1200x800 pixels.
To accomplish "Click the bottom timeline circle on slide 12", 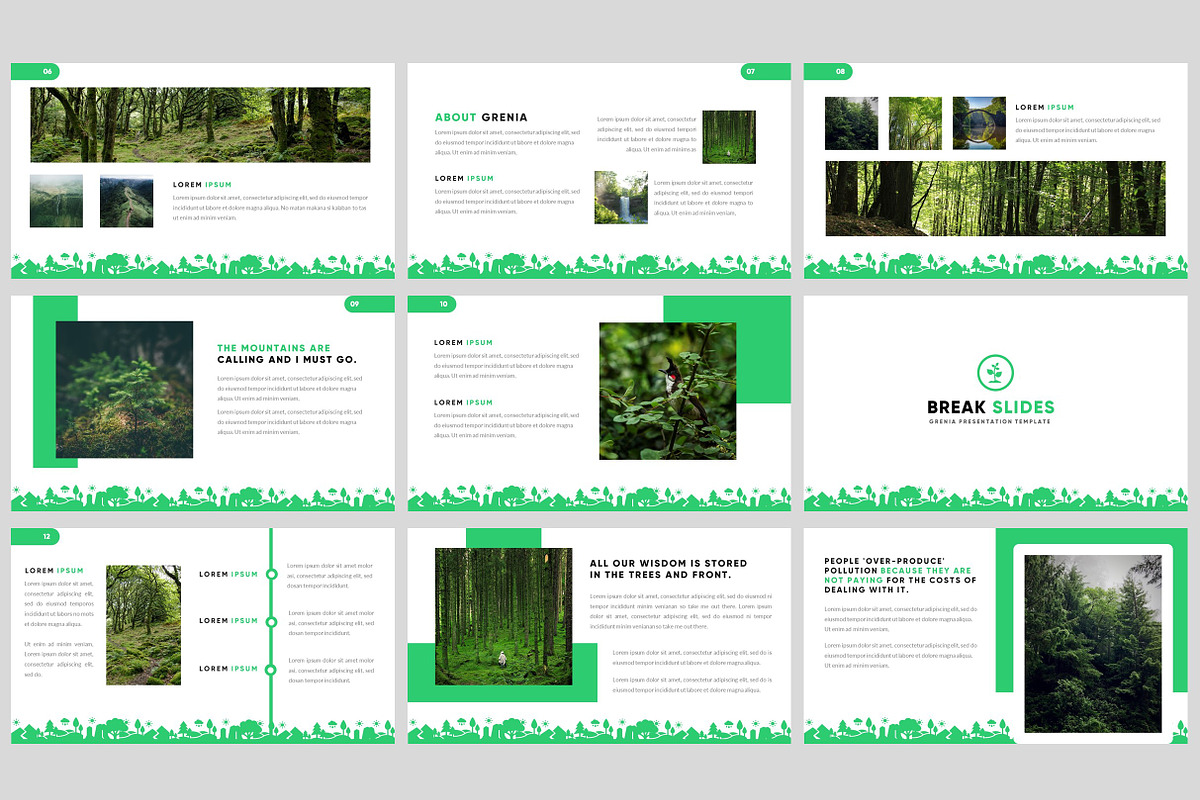I will (x=270, y=668).
